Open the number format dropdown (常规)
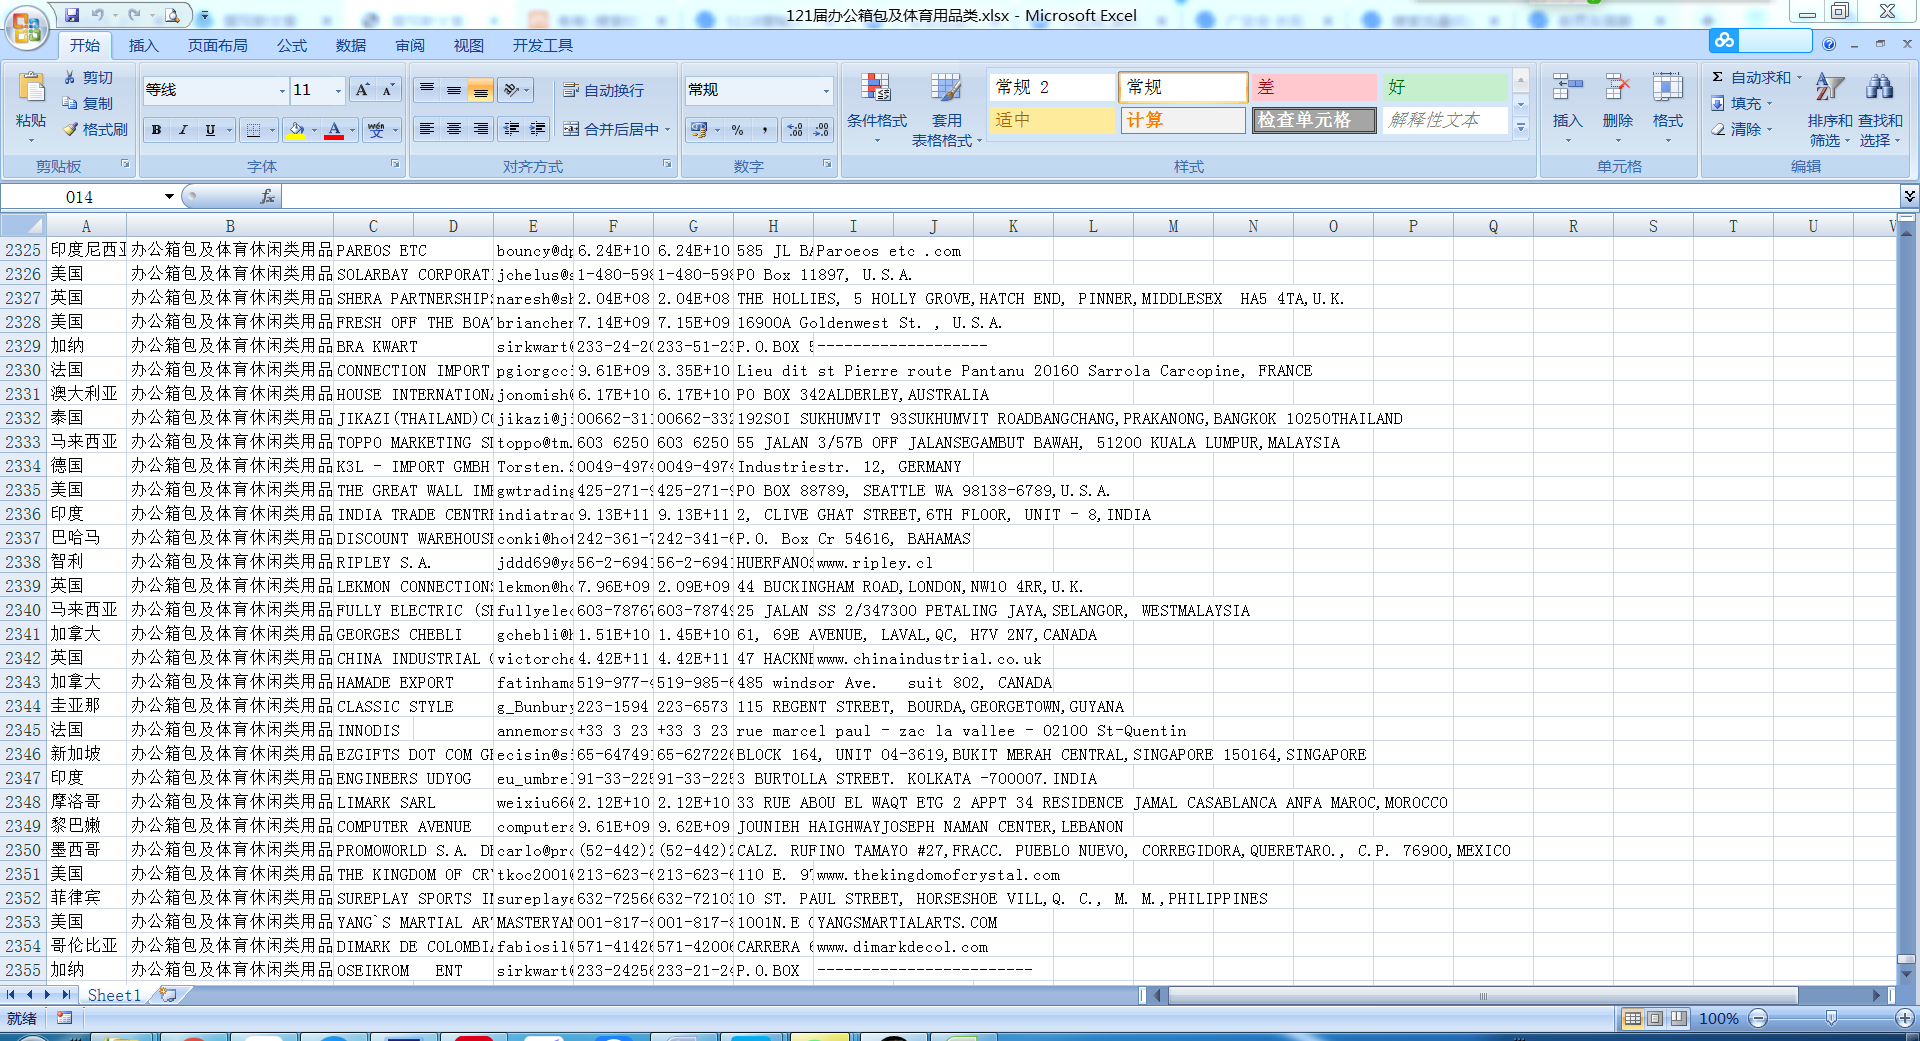1920x1041 pixels. coord(826,91)
